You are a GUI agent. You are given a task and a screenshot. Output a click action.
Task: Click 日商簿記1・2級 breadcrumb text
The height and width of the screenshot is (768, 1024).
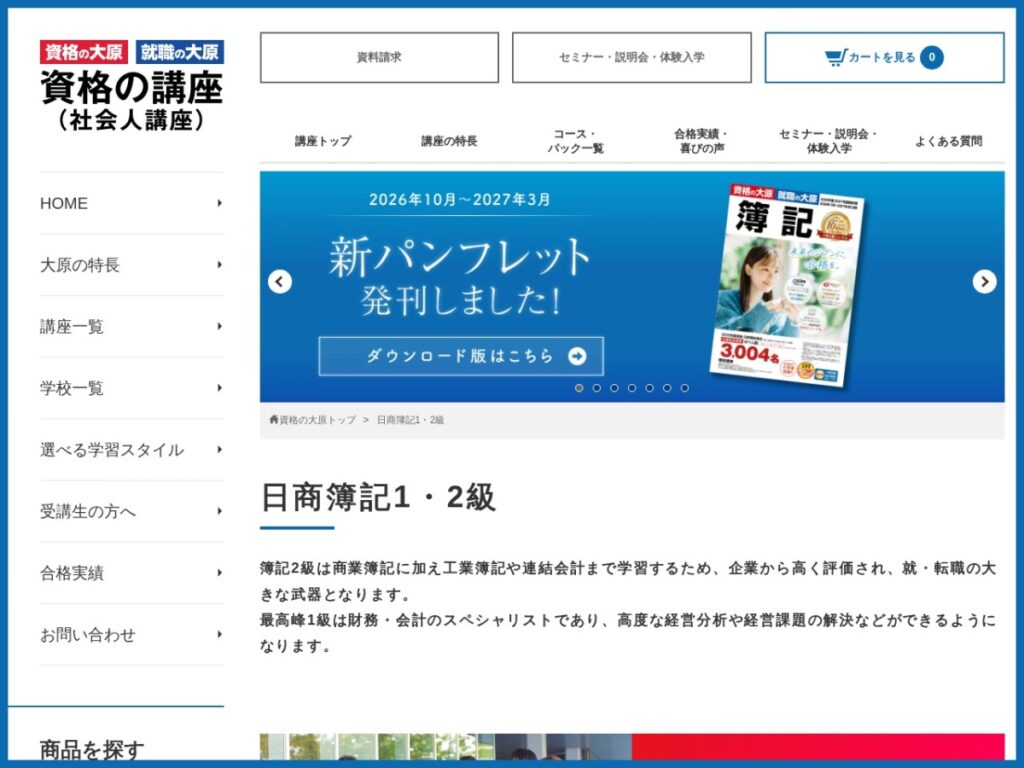[x=410, y=420]
